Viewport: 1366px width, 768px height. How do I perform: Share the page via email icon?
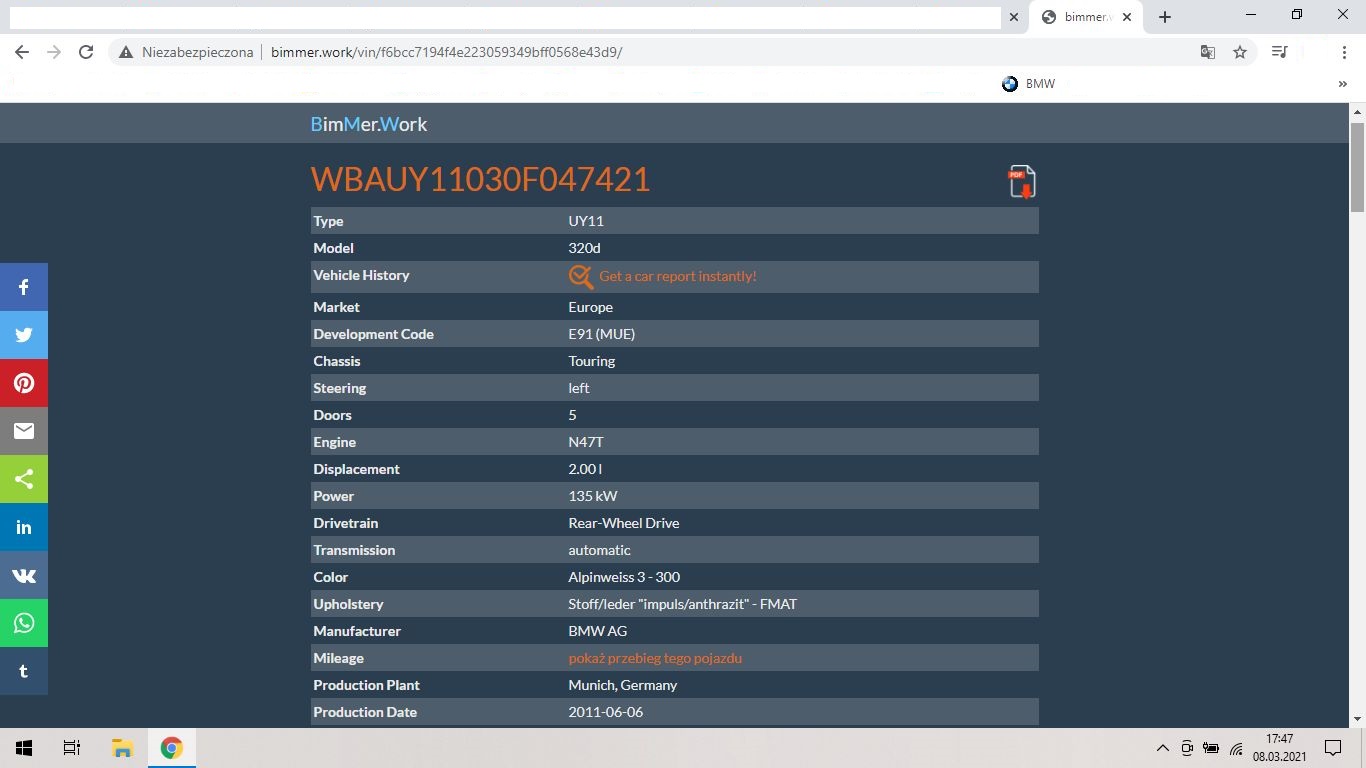(24, 431)
